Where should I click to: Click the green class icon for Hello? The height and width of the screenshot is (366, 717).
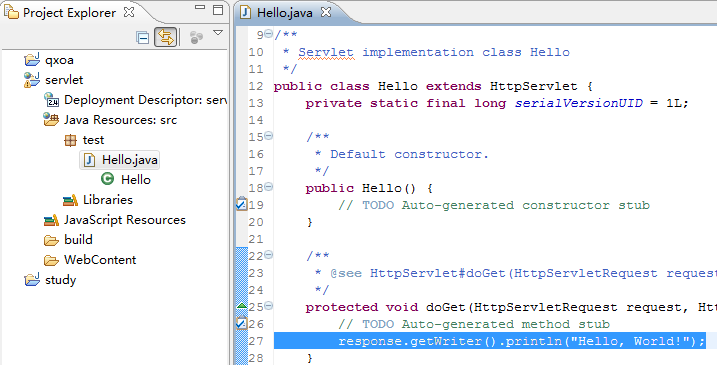(x=107, y=179)
